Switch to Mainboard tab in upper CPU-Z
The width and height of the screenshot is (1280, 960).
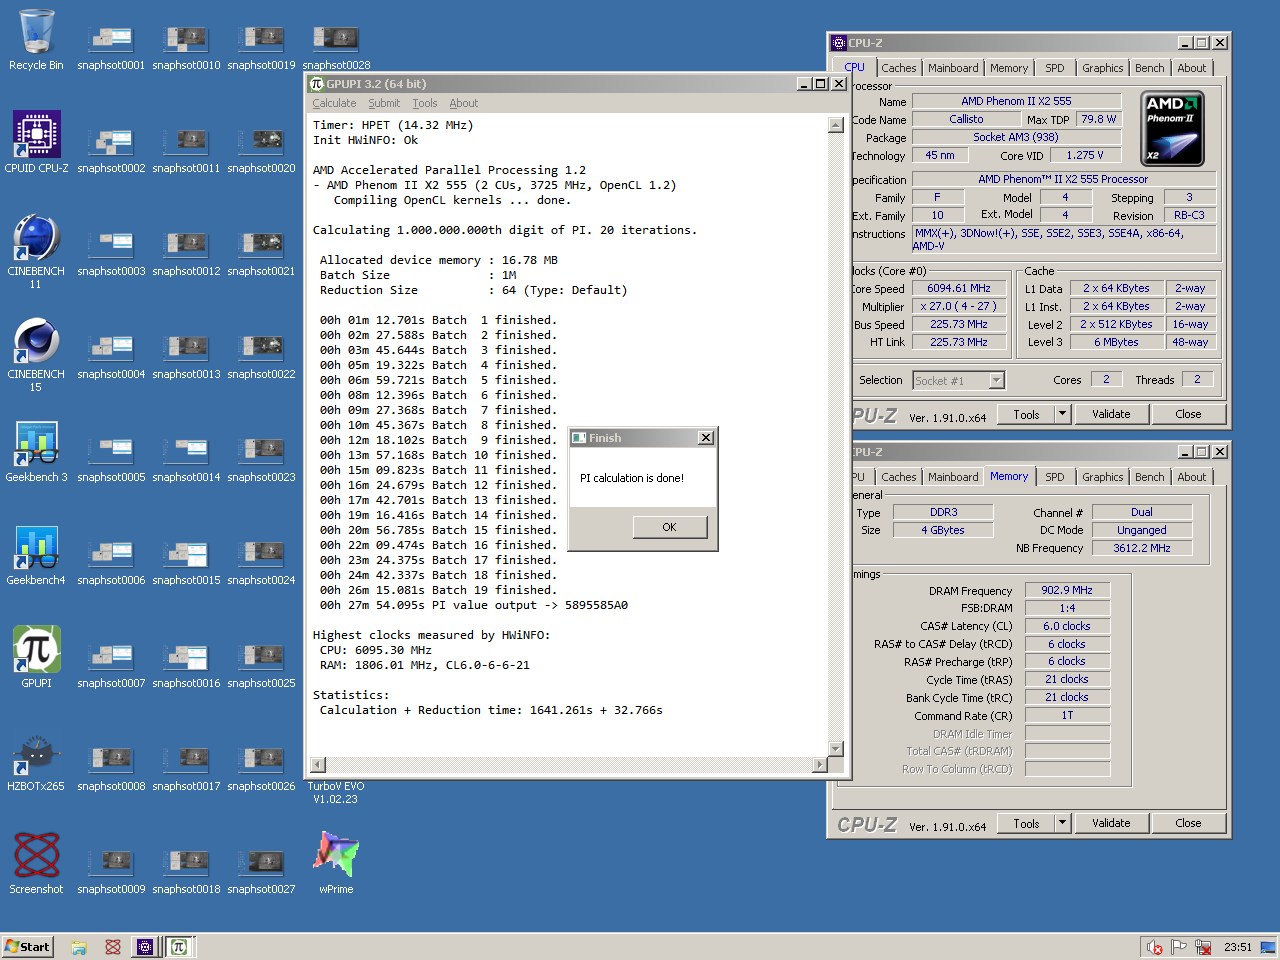click(953, 68)
